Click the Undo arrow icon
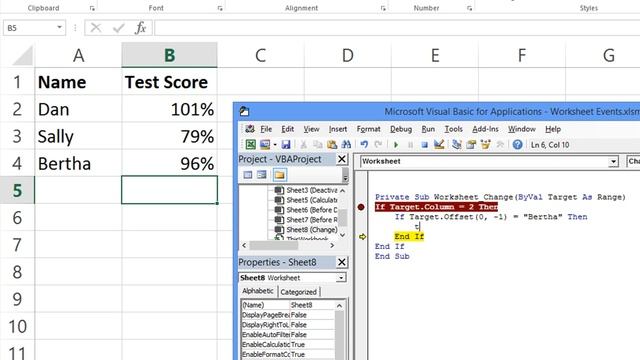 pos(364,144)
